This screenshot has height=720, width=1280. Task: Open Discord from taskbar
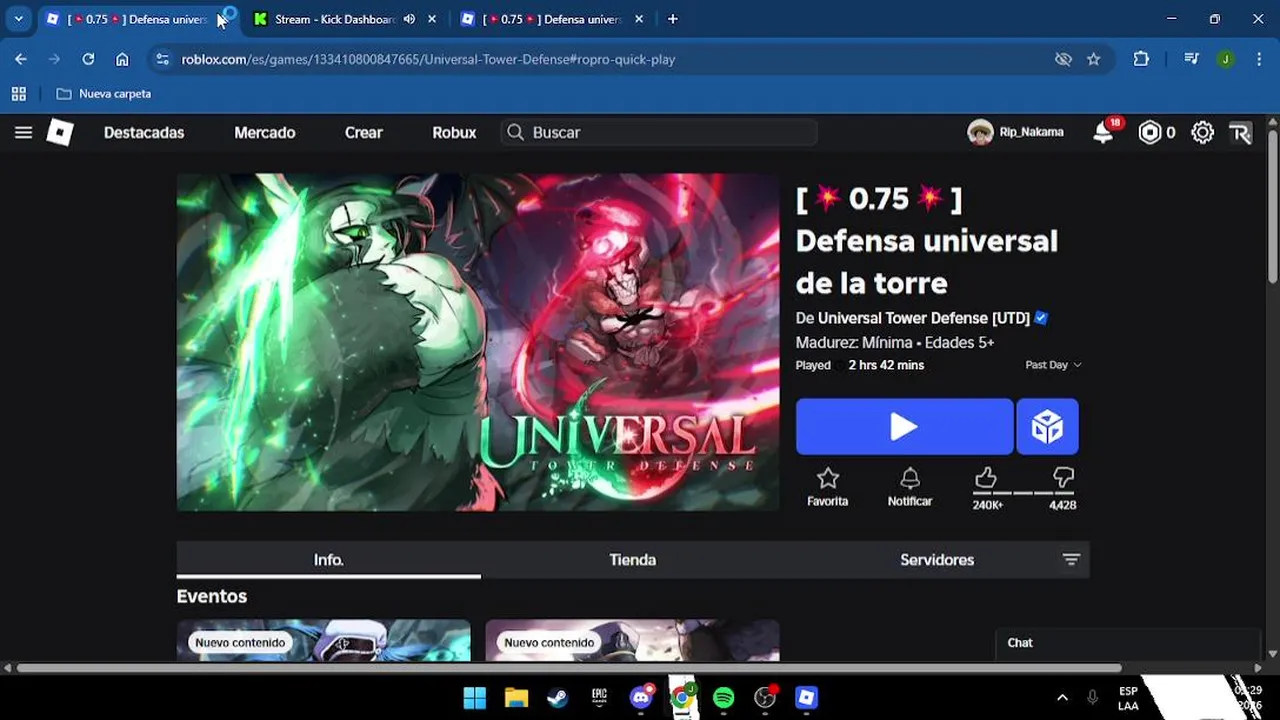click(641, 698)
